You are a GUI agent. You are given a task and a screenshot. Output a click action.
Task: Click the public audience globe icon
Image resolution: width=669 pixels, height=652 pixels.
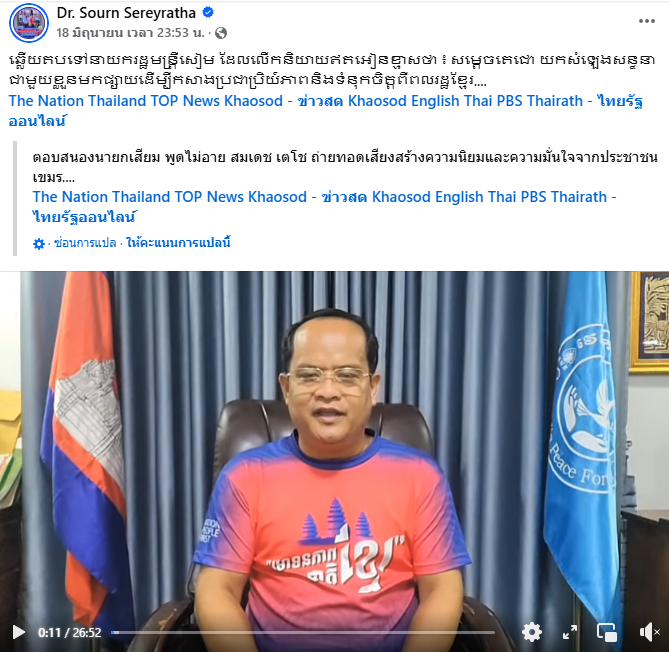[221, 33]
